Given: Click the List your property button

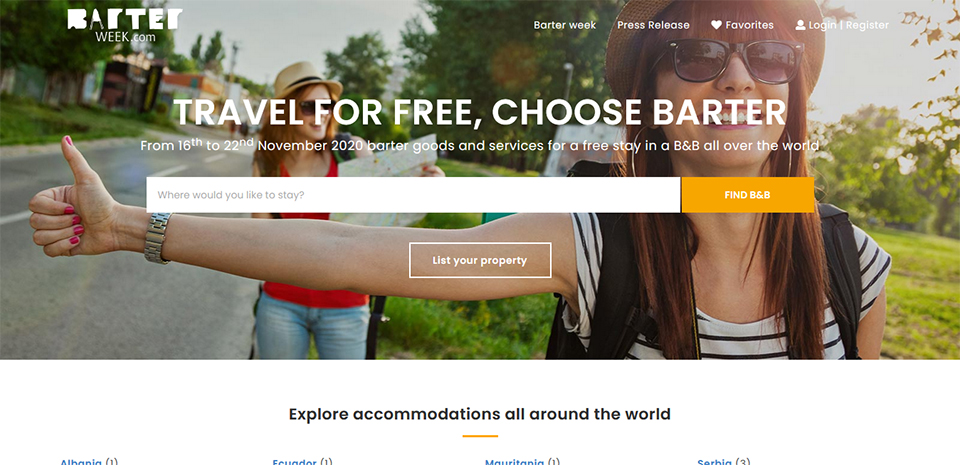Looking at the screenshot, I should (480, 260).
